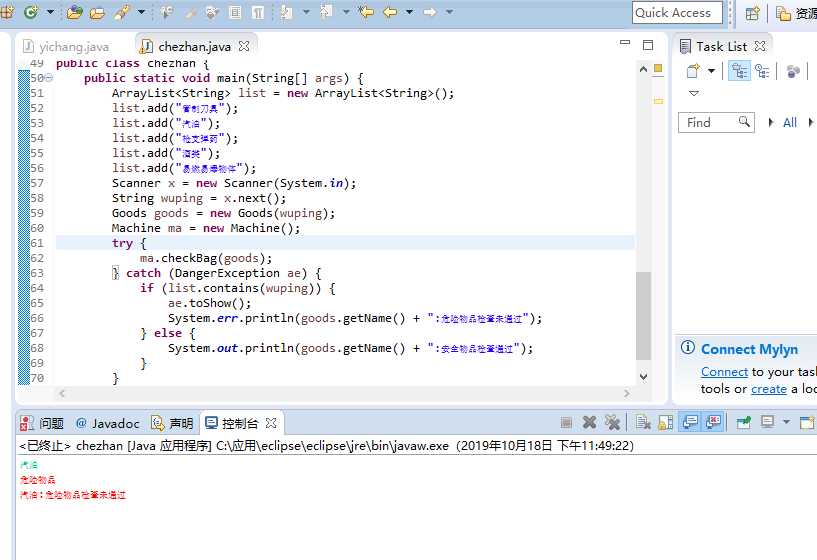
Task: Click the Quick Access search field
Action: coord(677,13)
